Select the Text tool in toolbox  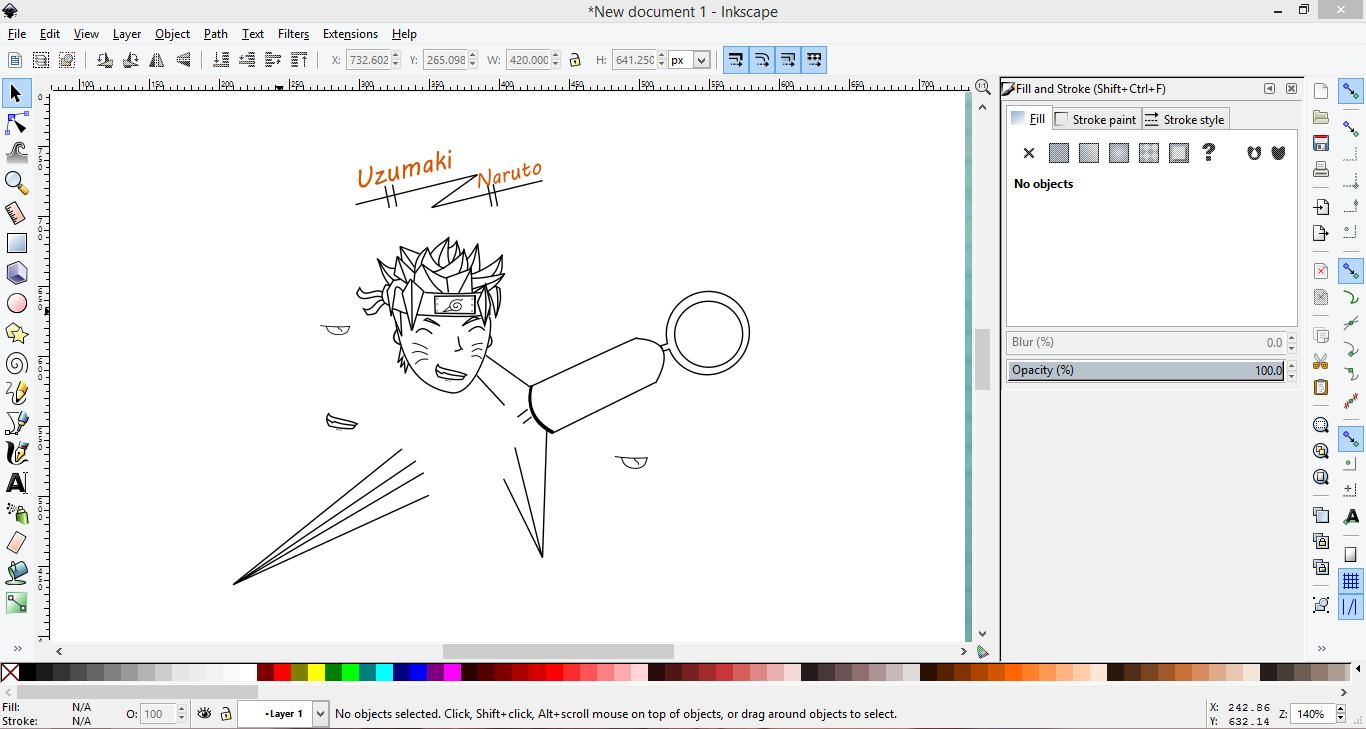17,483
